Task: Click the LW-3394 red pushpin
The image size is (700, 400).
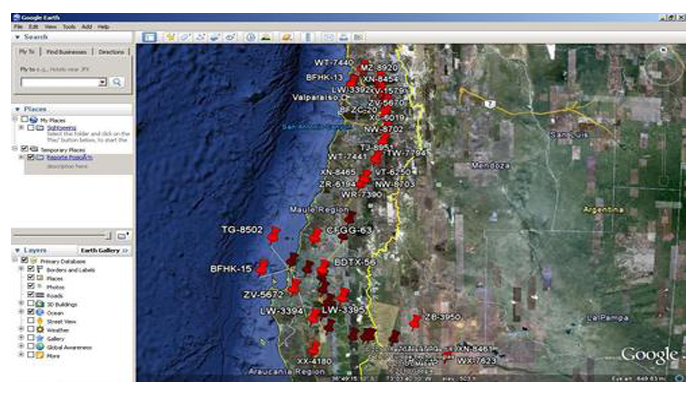Action: (314, 317)
